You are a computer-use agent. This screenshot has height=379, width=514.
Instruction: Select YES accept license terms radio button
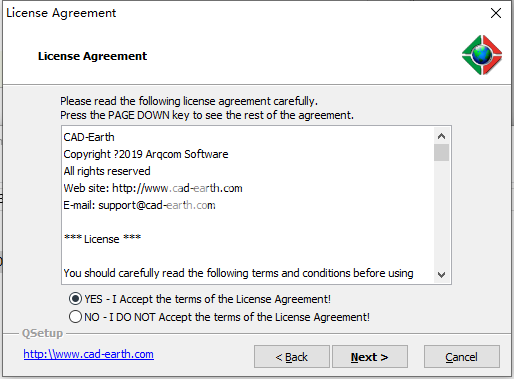pyautogui.click(x=75, y=299)
